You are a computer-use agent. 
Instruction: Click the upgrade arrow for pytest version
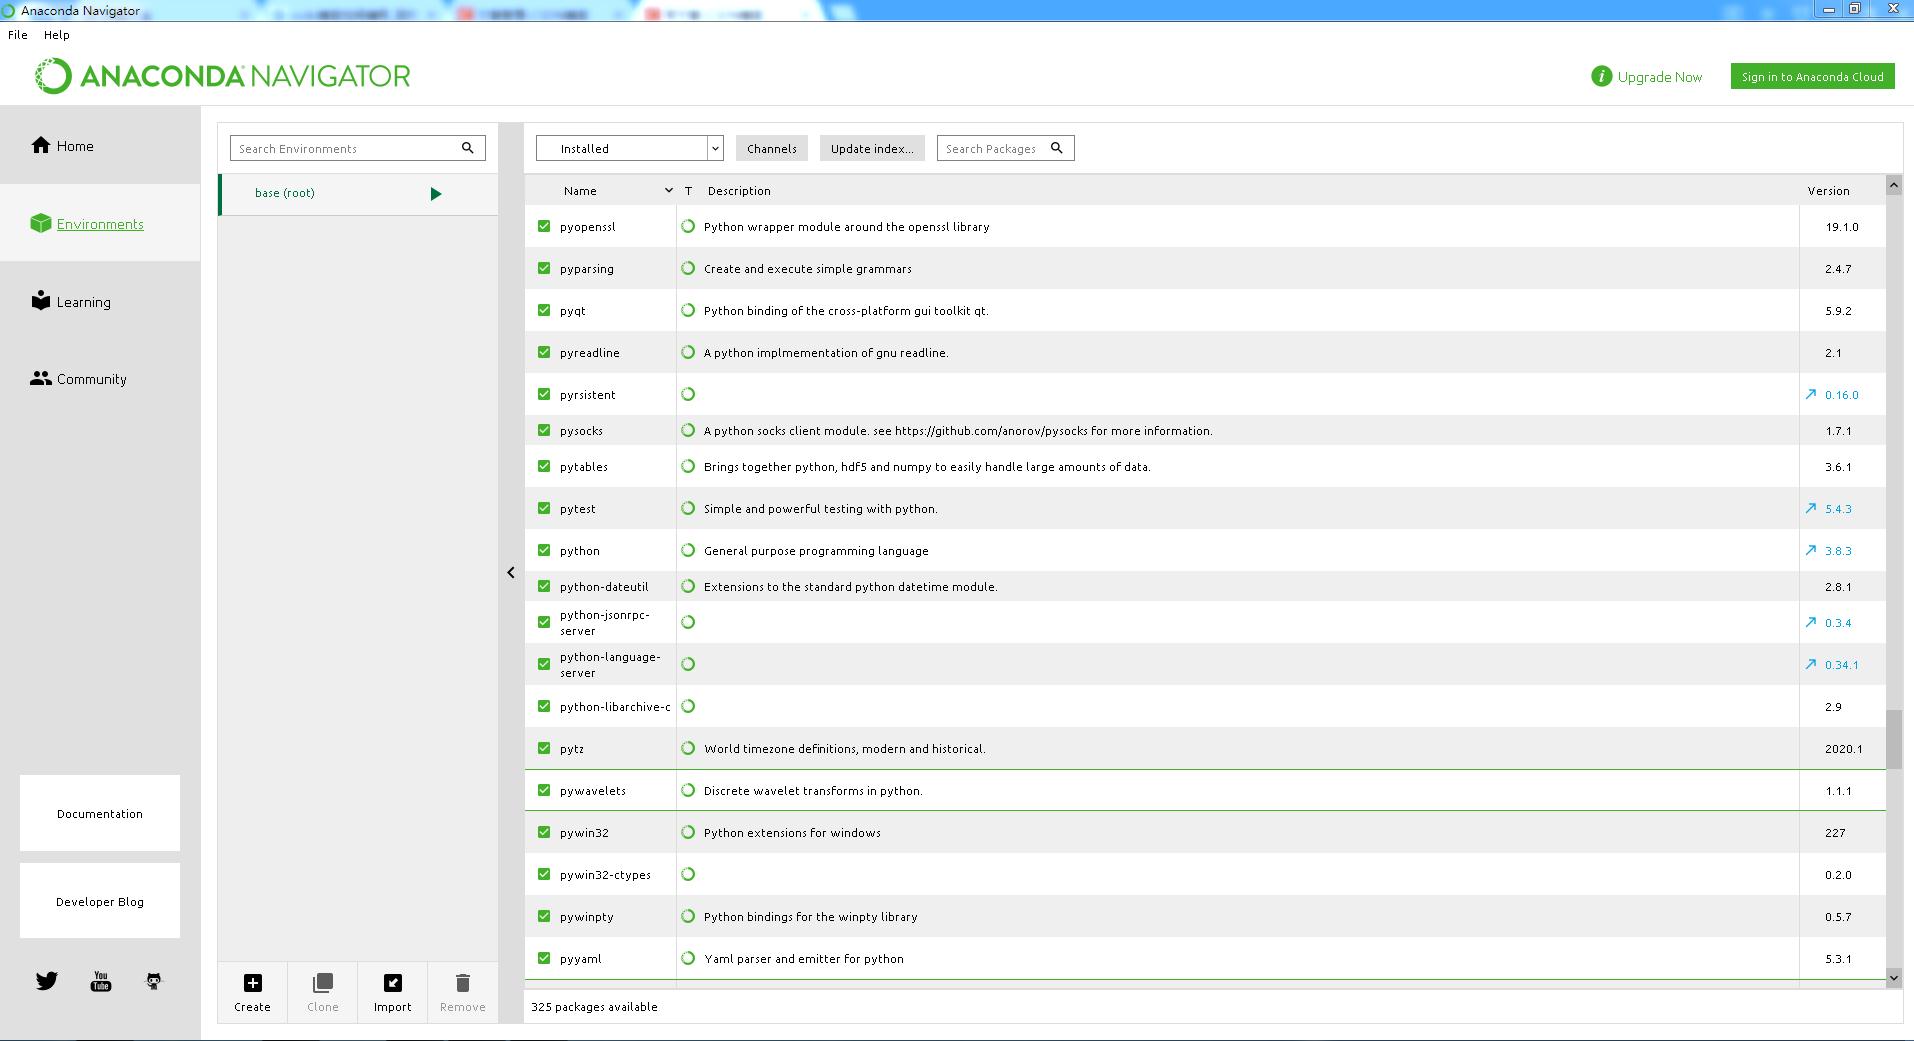click(x=1810, y=508)
